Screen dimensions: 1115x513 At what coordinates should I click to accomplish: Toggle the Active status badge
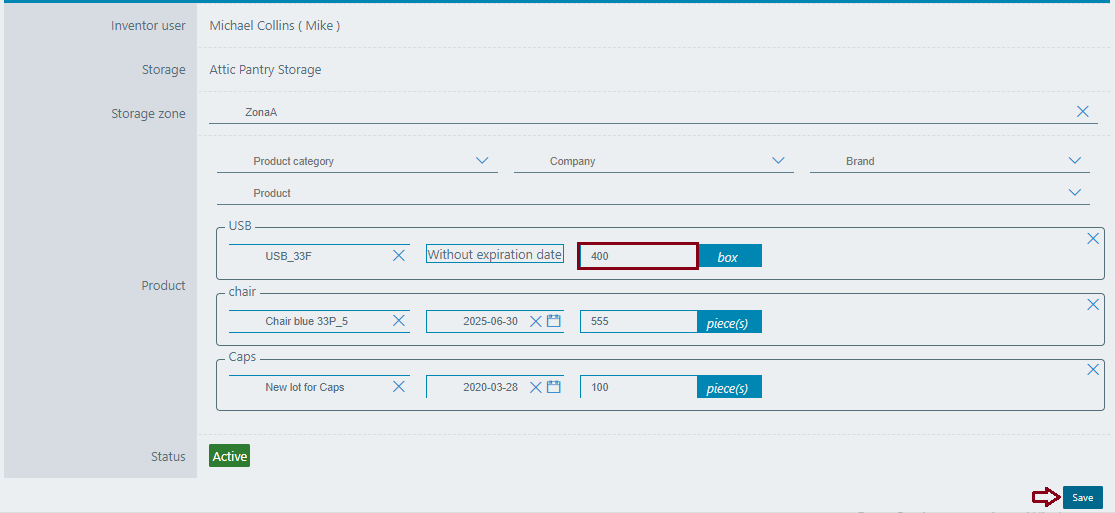pos(229,456)
